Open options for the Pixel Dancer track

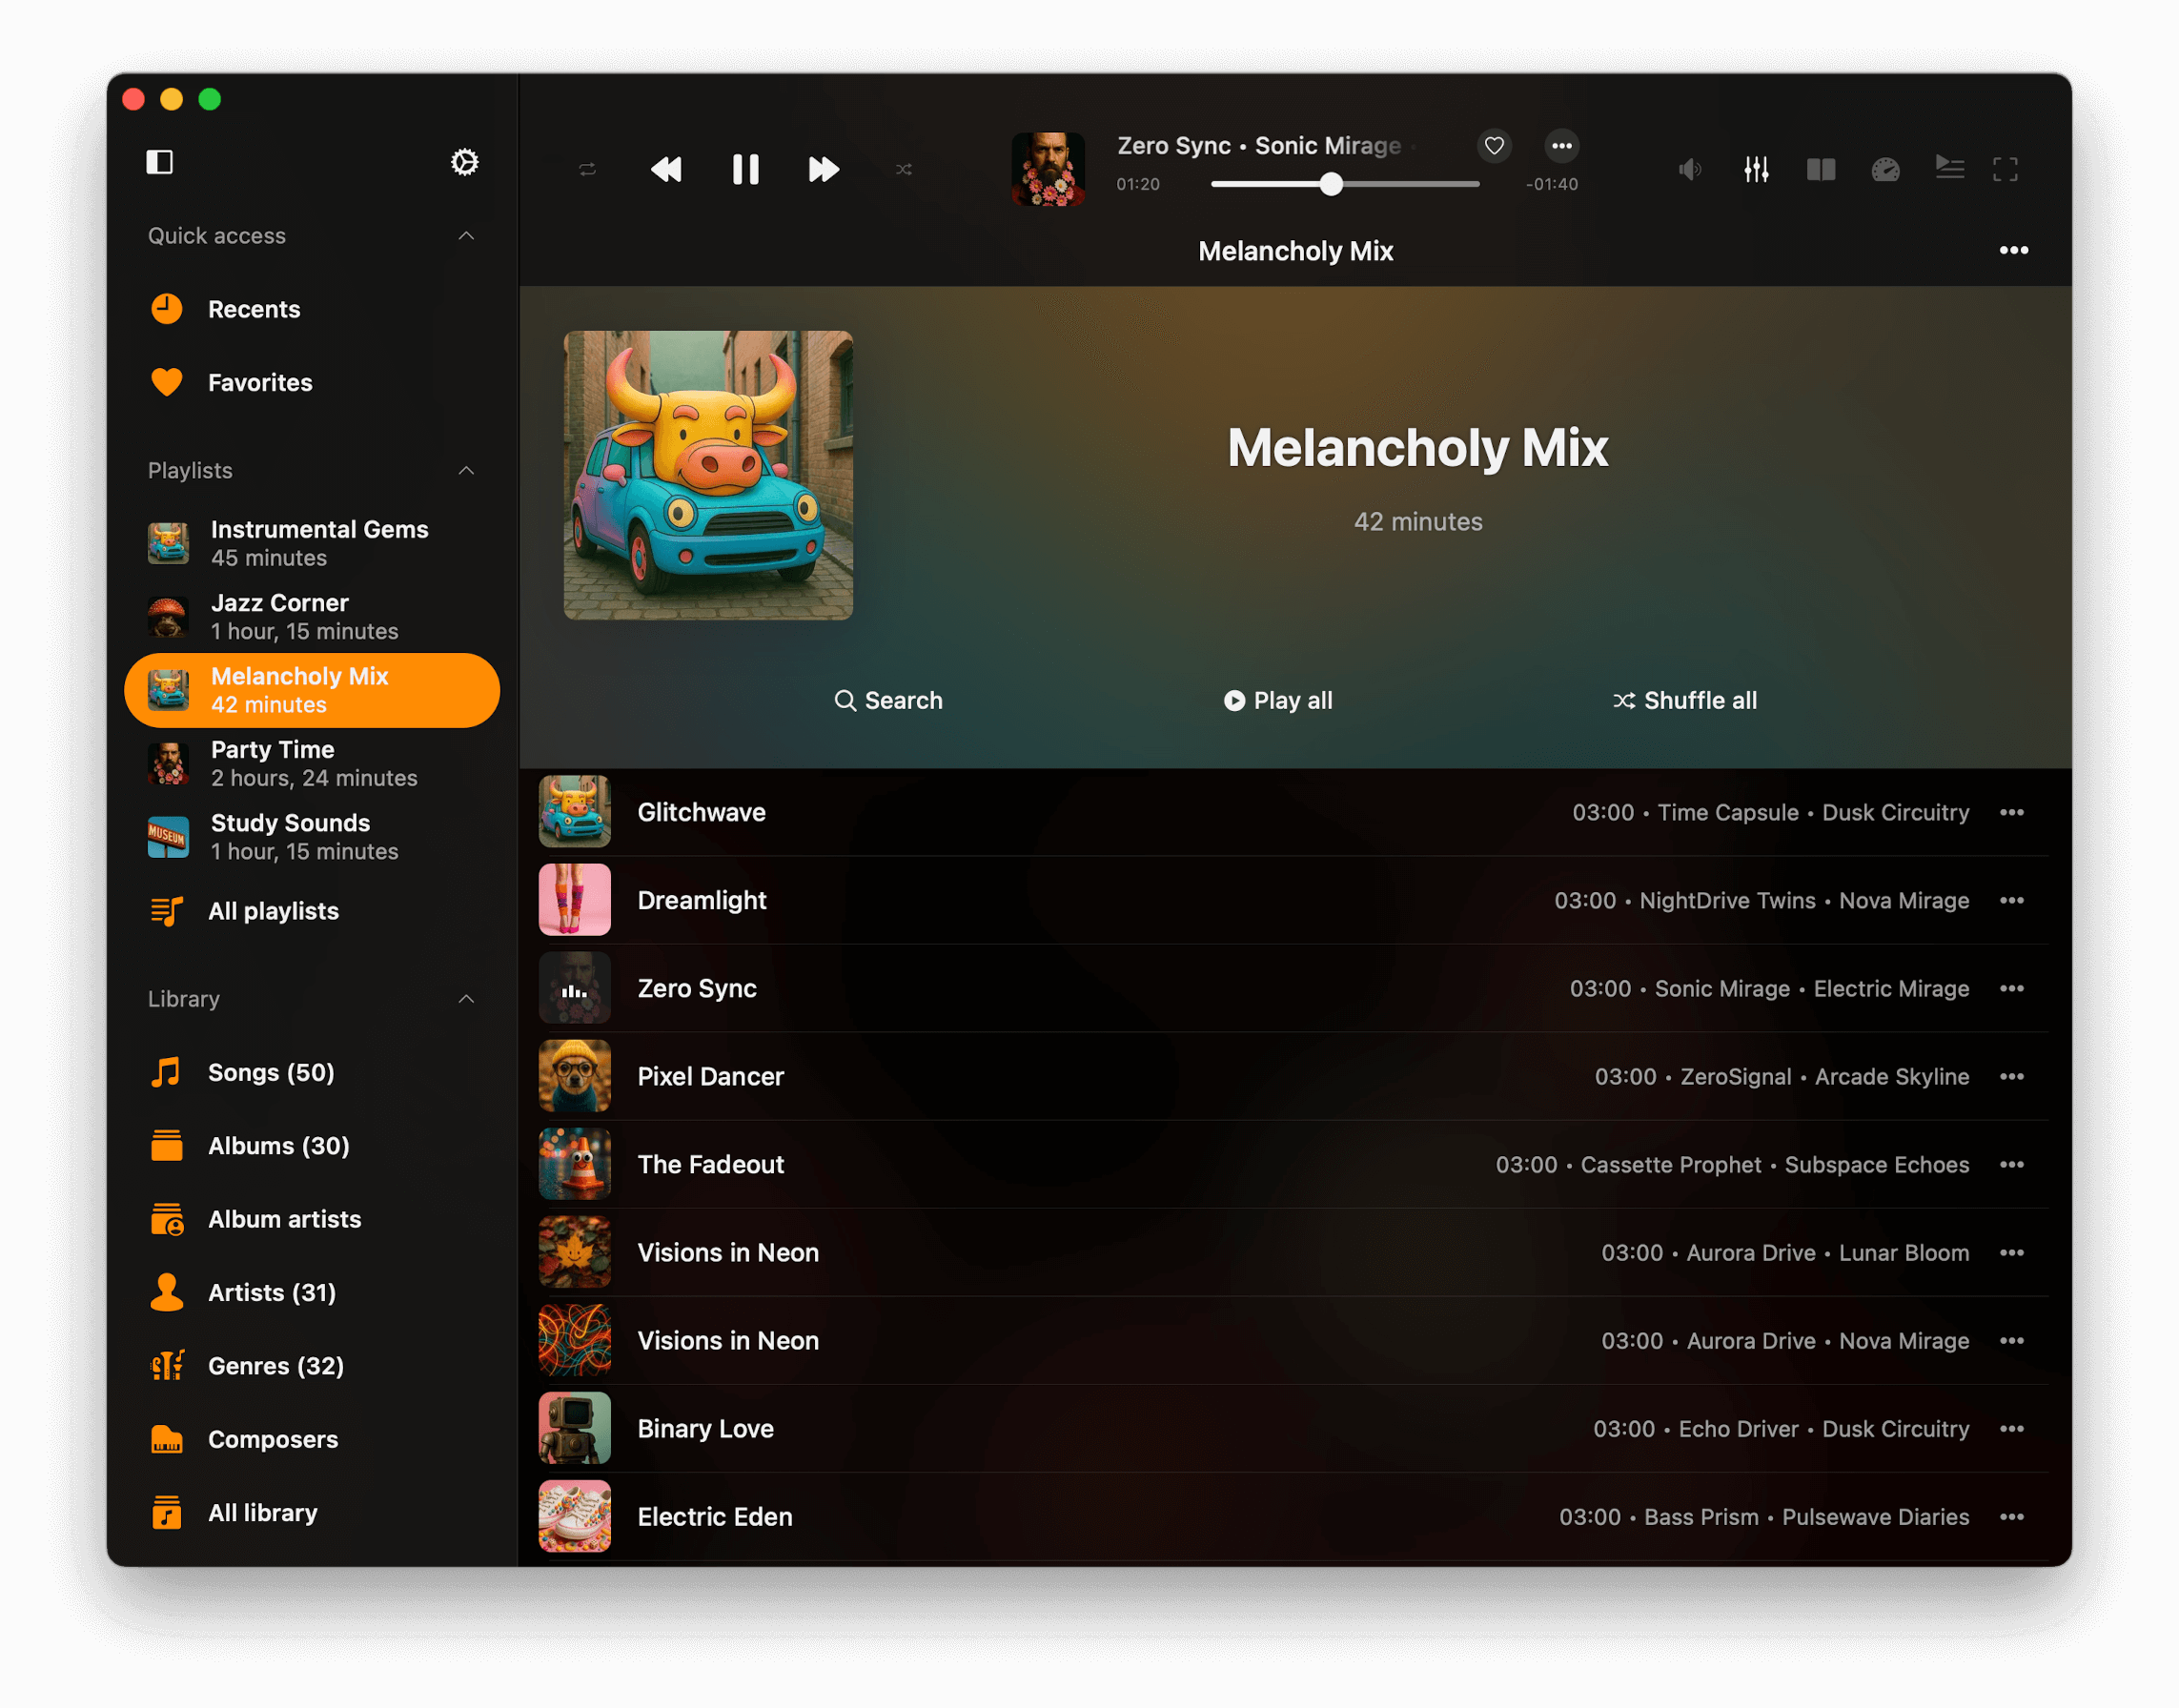[x=2012, y=1076]
